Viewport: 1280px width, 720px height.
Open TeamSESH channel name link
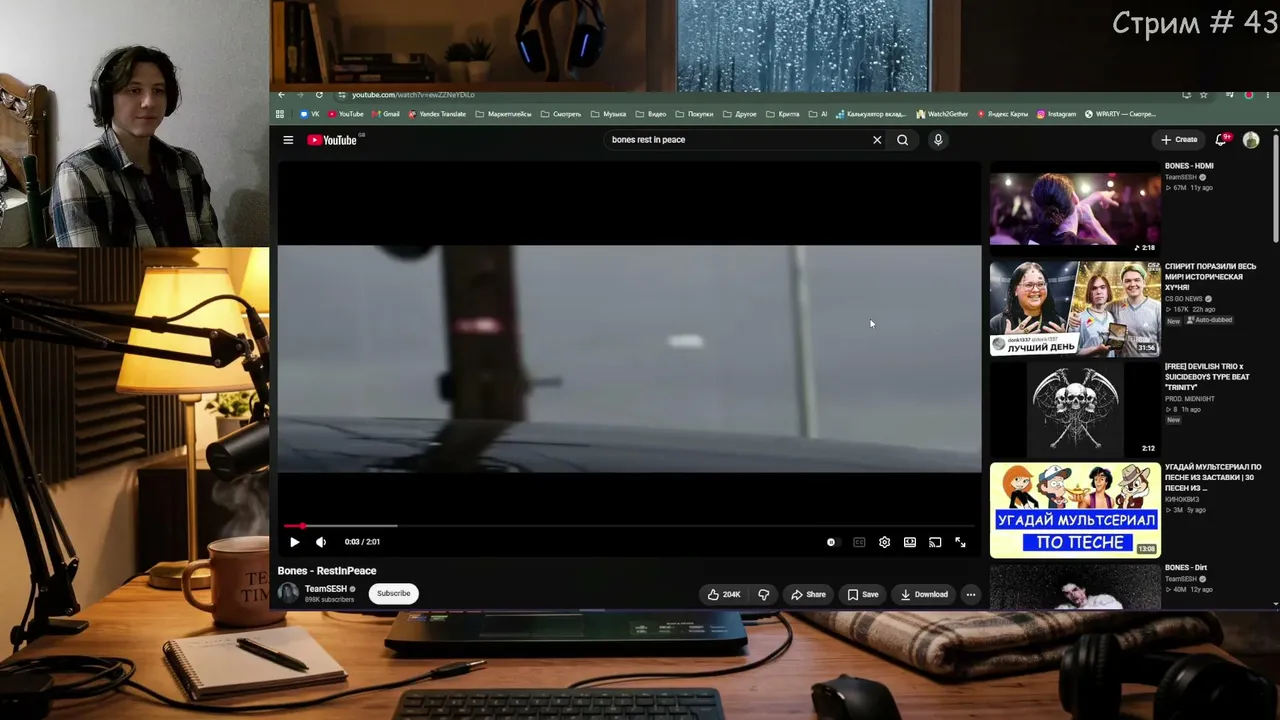pyautogui.click(x=326, y=589)
